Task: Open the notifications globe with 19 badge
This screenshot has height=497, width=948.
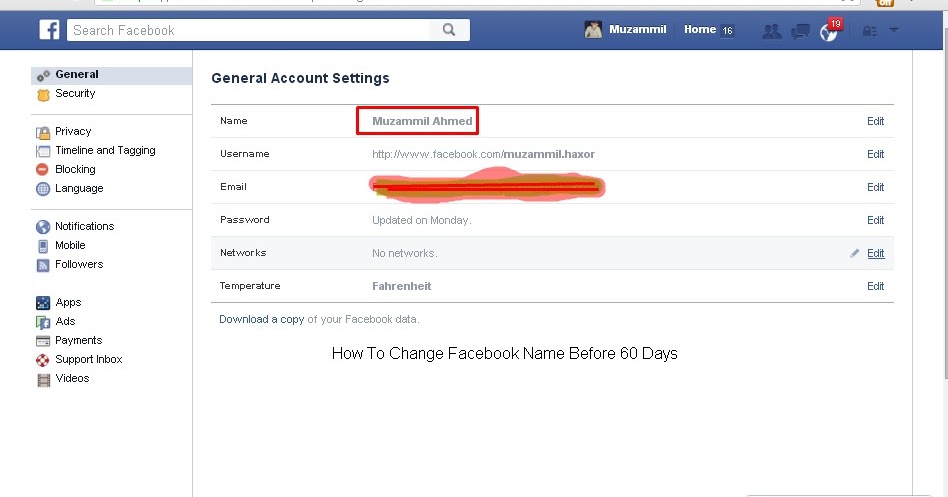Action: (x=830, y=31)
